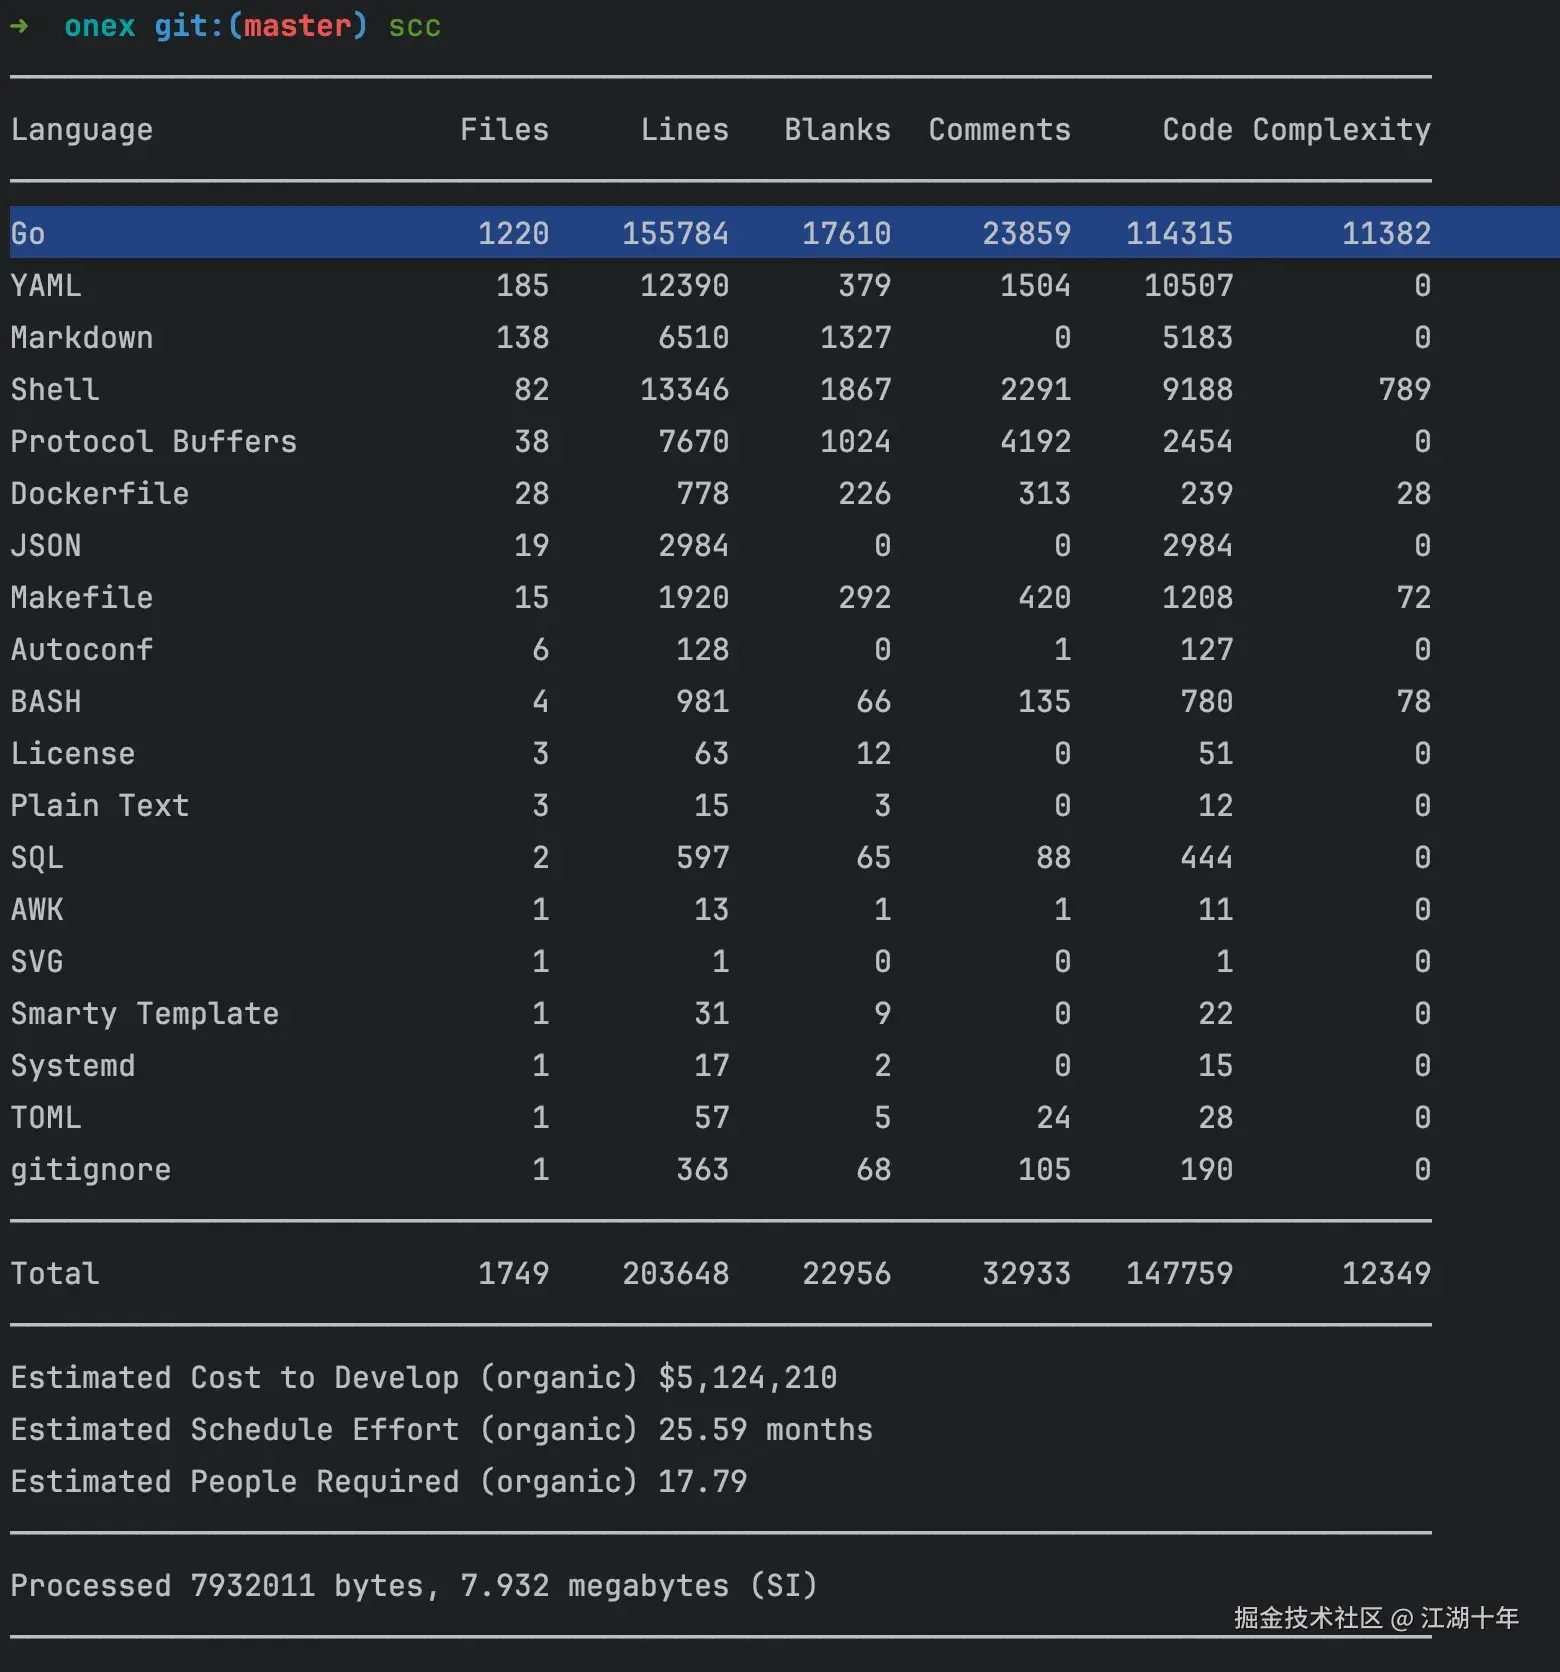Select the Markdown row label
This screenshot has width=1560, height=1672.
(x=82, y=338)
